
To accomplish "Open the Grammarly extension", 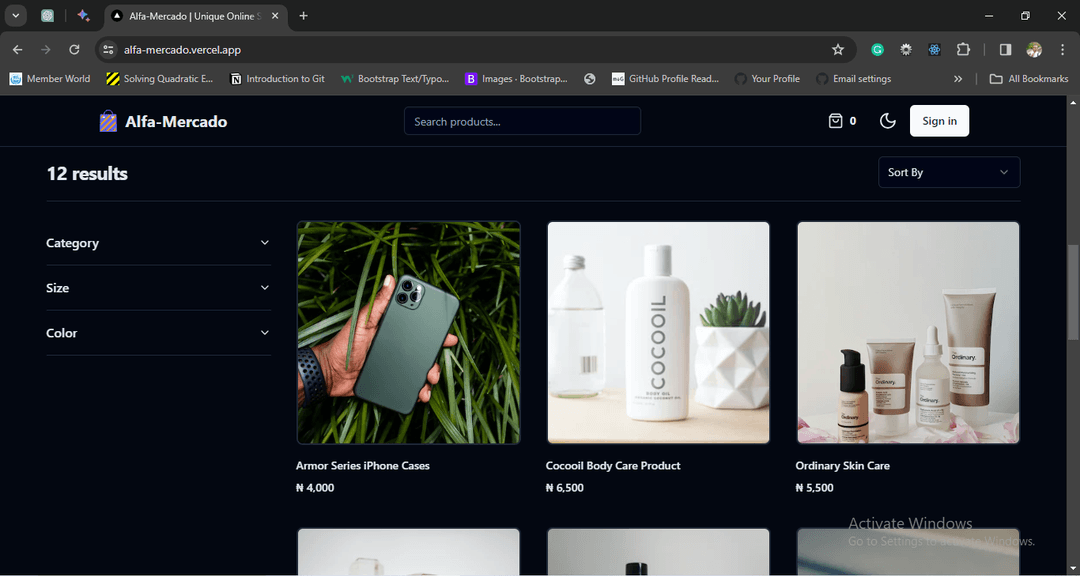I will pos(878,50).
